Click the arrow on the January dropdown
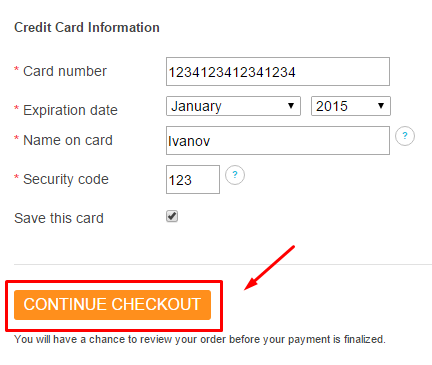432x365 pixels. 291,106
